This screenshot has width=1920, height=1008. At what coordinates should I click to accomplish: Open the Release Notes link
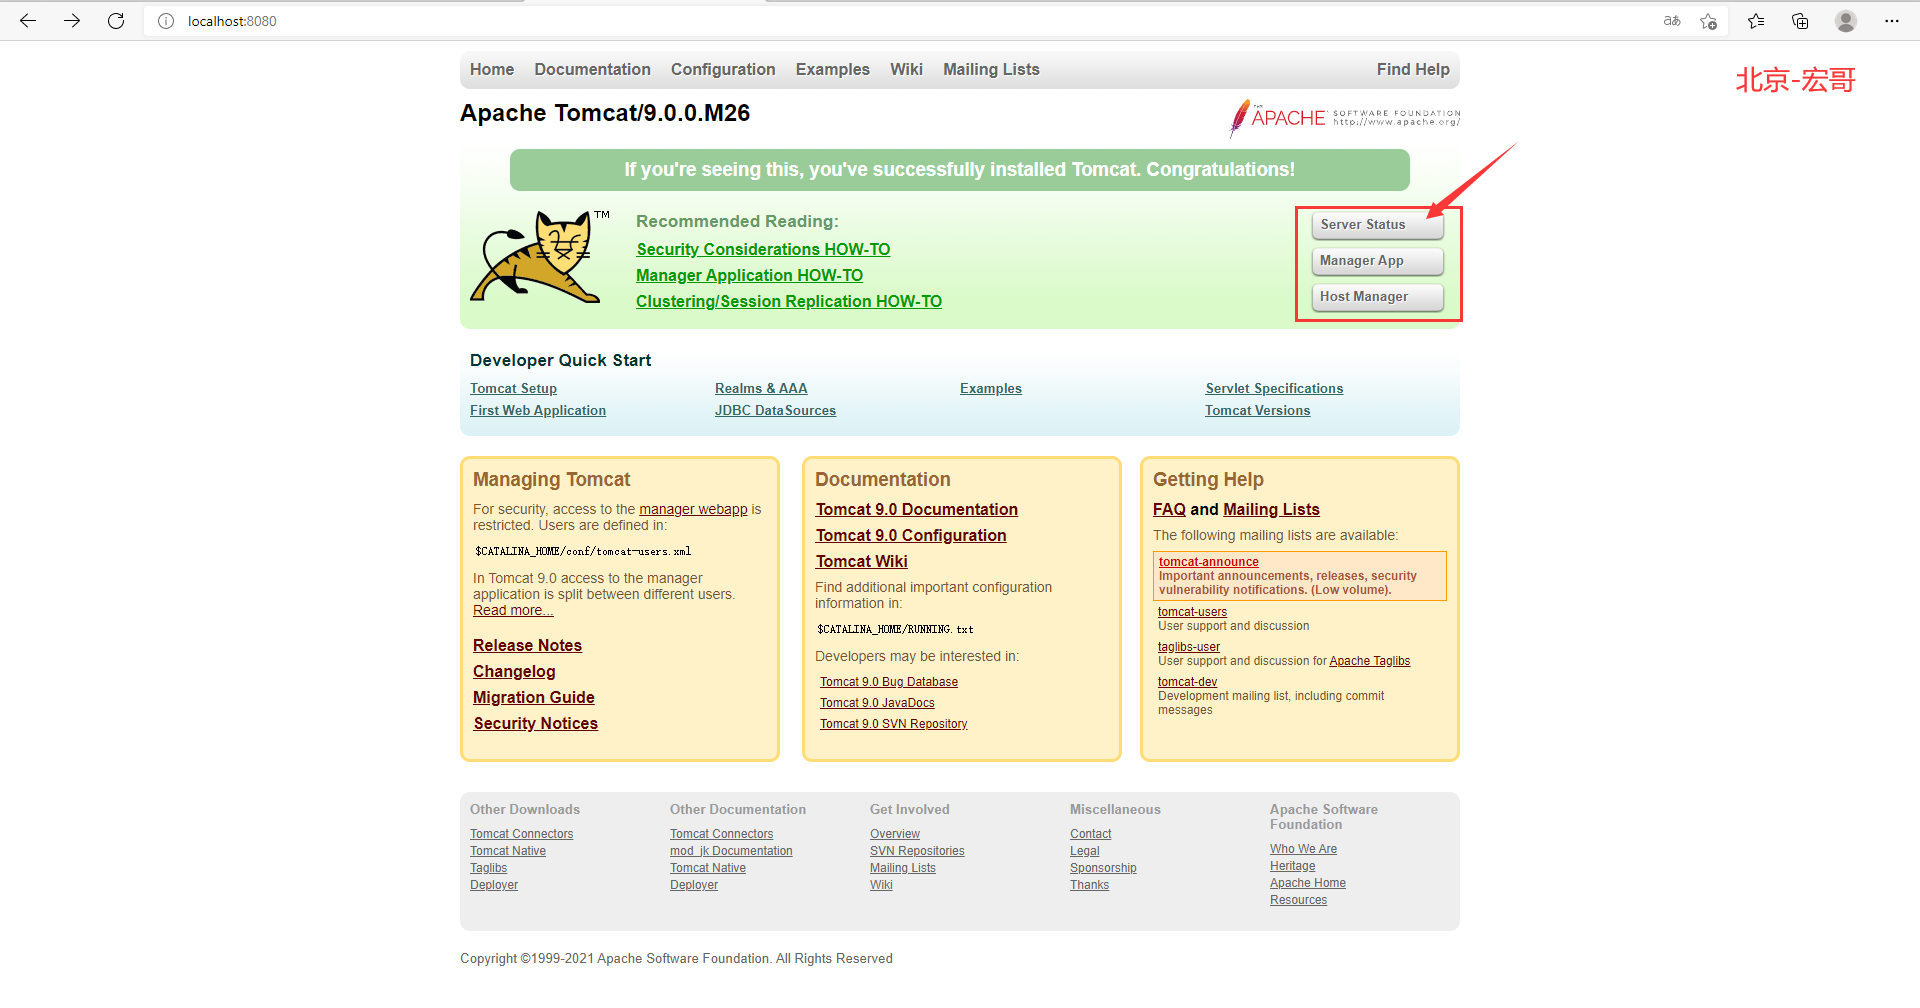[527, 646]
